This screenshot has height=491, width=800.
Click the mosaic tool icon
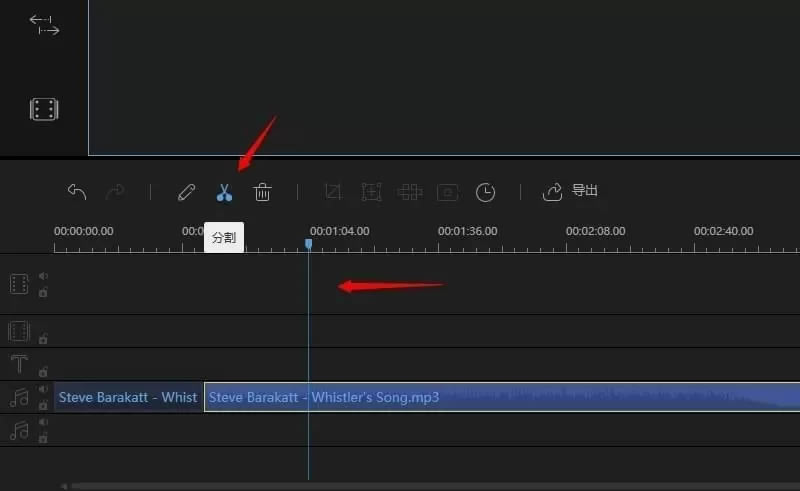(409, 191)
